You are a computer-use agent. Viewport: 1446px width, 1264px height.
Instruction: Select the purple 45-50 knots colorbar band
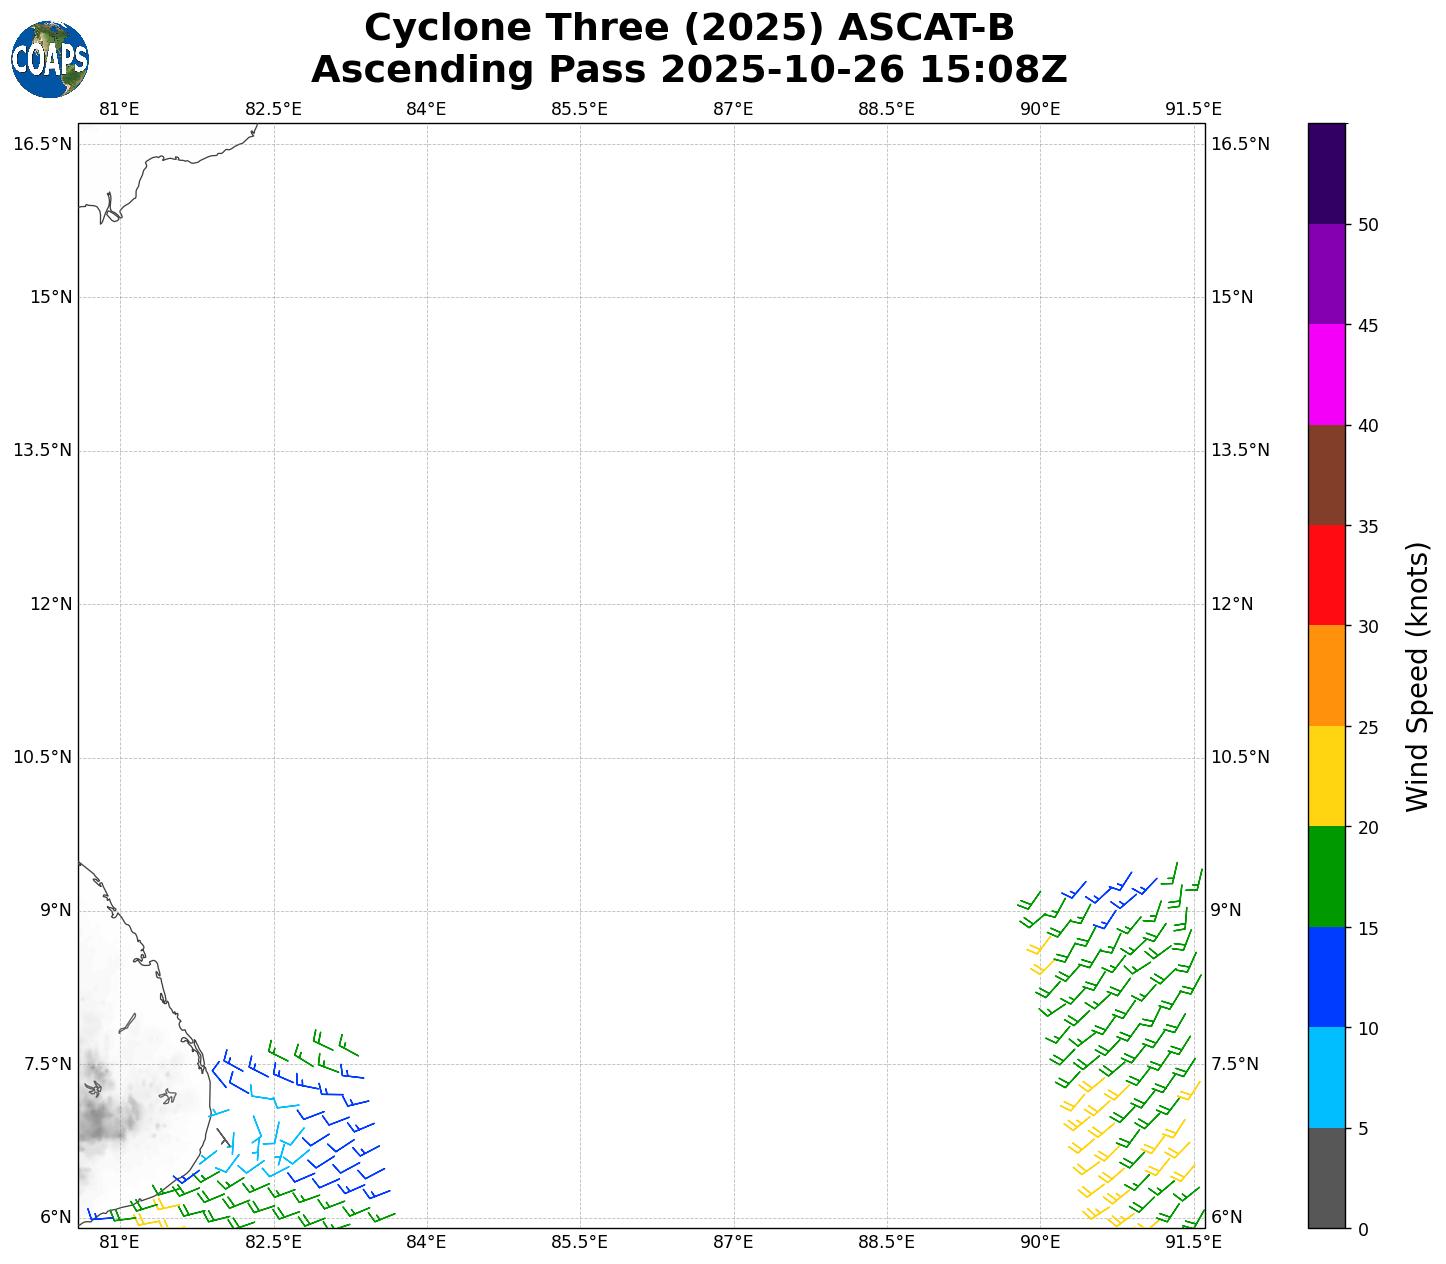tap(1327, 273)
